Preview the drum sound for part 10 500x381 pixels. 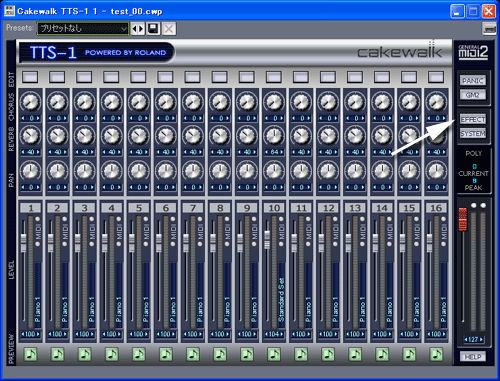pyautogui.click(x=274, y=354)
